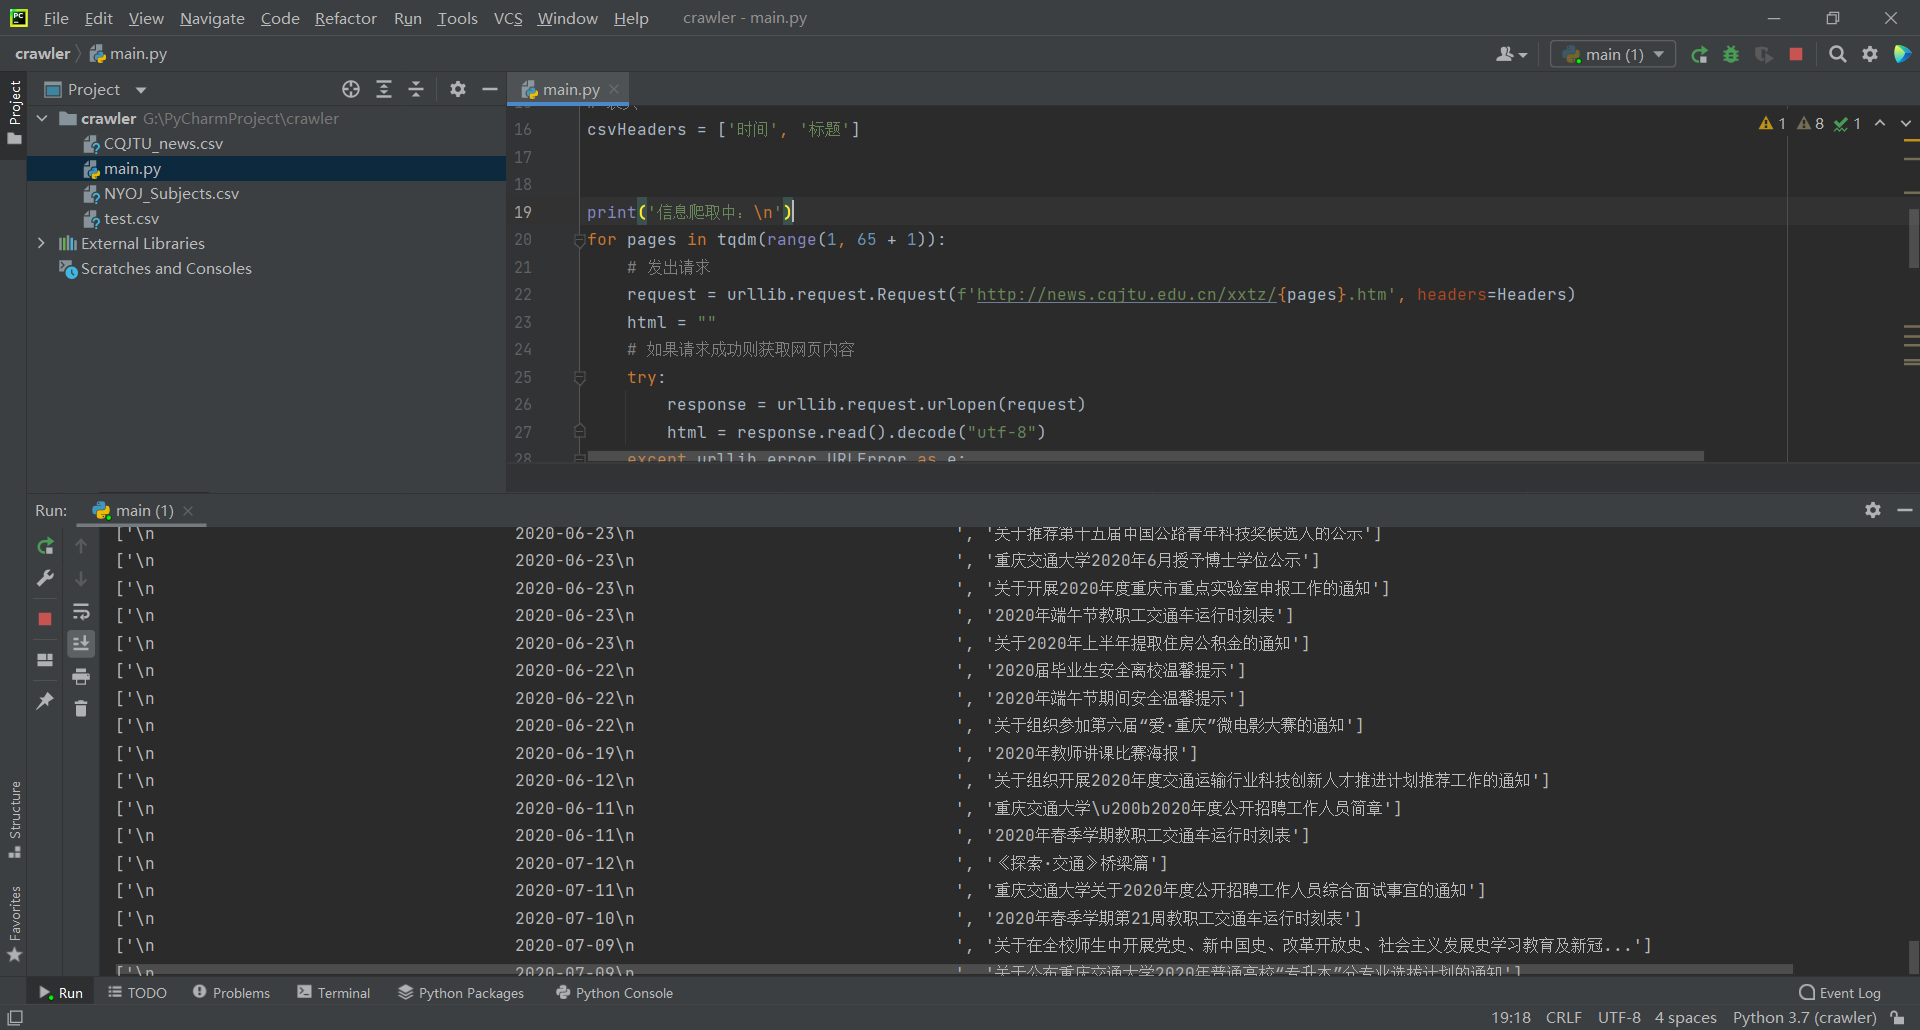Viewport: 1920px width, 1030px height.
Task: Close the main.py editor tab
Action: [x=614, y=90]
